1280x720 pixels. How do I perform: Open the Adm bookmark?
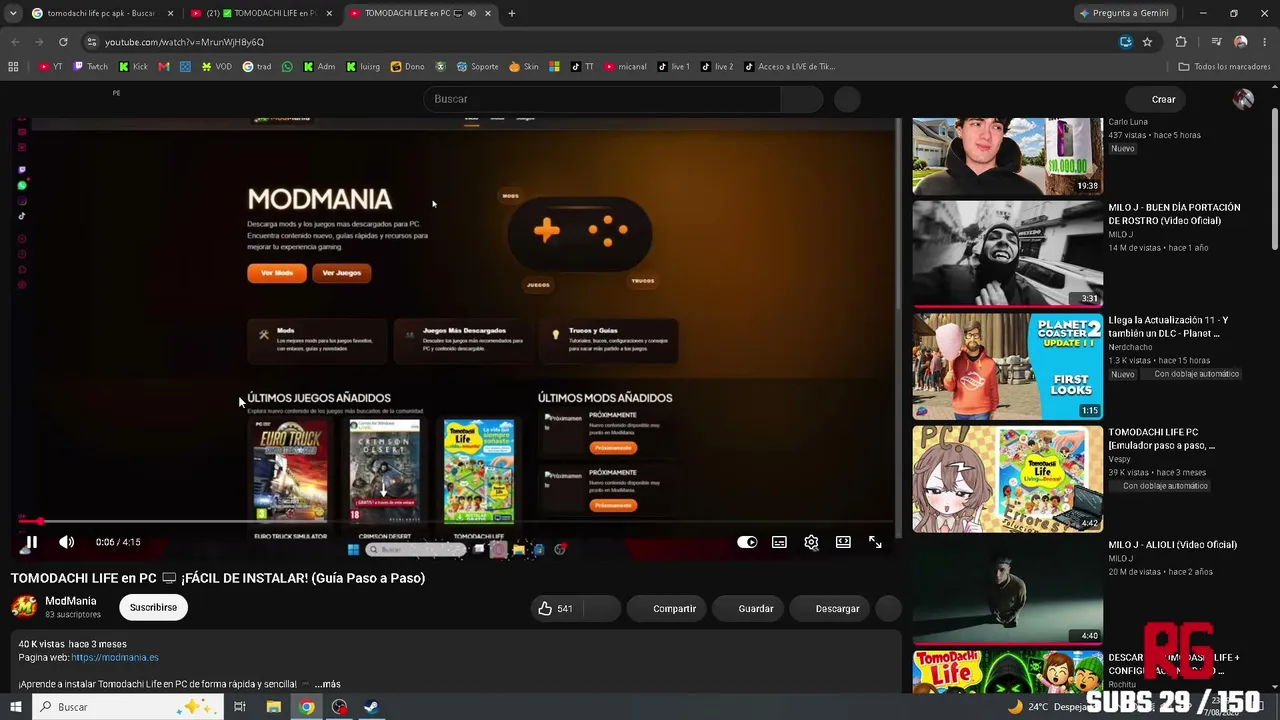(x=319, y=67)
